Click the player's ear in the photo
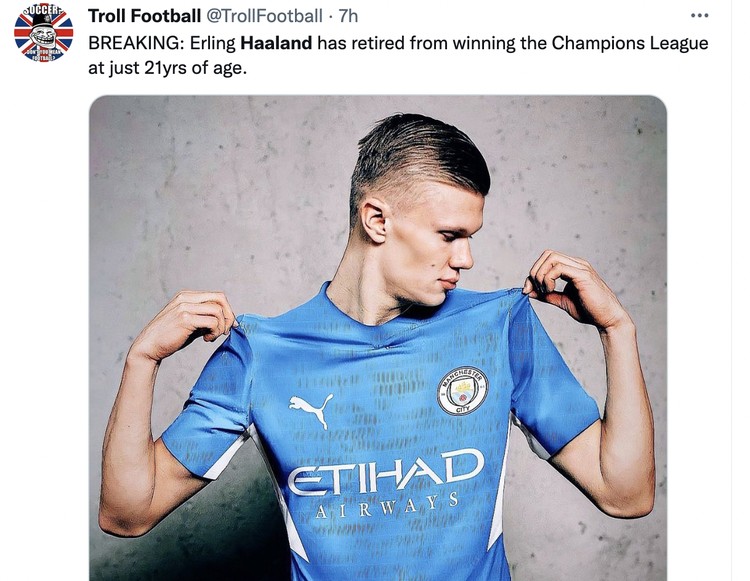 (x=375, y=221)
